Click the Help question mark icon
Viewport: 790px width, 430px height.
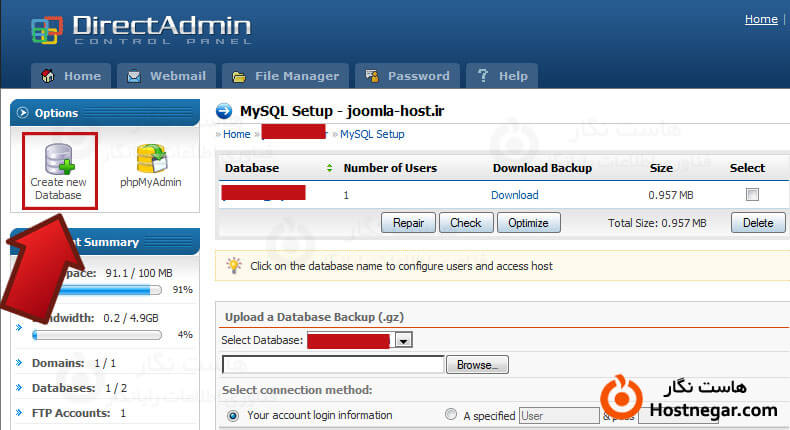(483, 76)
